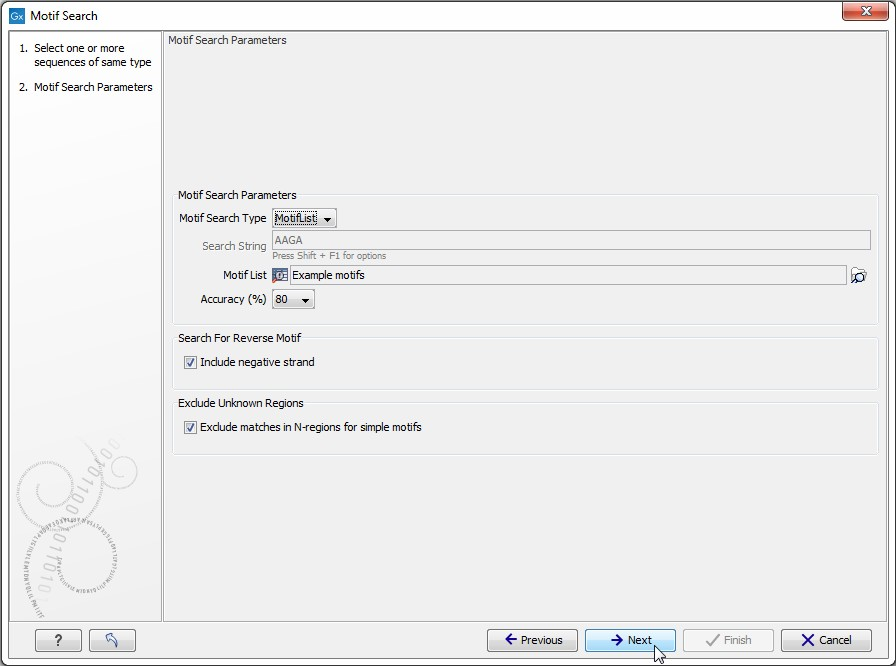Expand the MotifList combo box arrow
Viewport: 896px width, 666px height.
point(329,218)
